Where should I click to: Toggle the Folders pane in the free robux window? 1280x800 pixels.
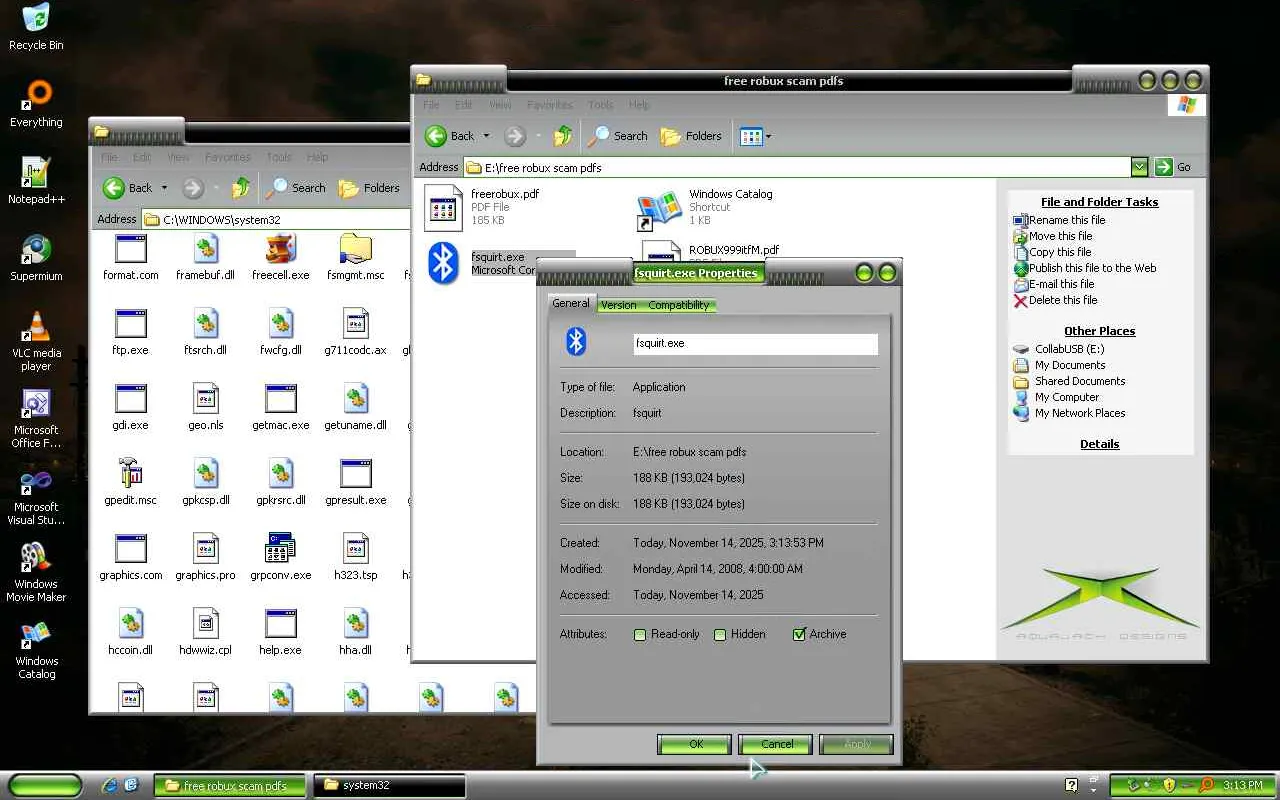(x=692, y=136)
